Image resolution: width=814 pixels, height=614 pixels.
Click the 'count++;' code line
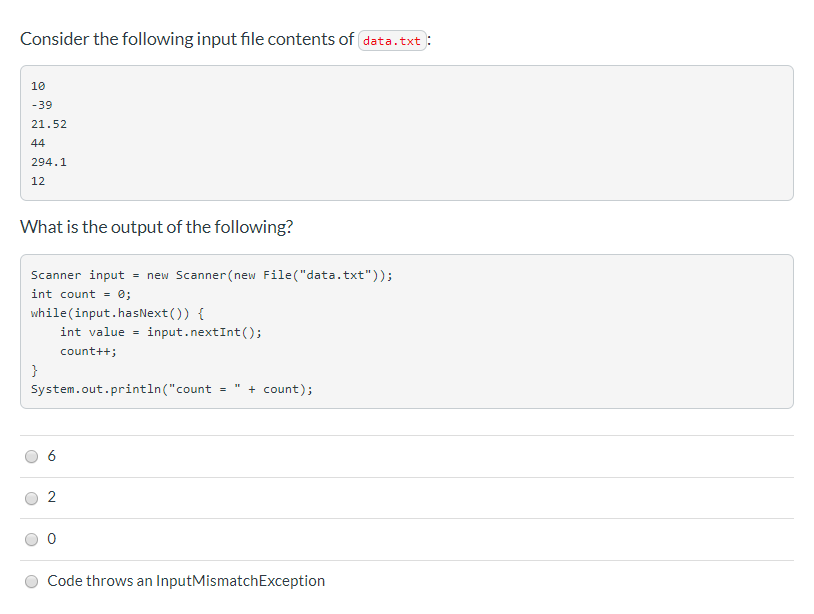coord(88,351)
